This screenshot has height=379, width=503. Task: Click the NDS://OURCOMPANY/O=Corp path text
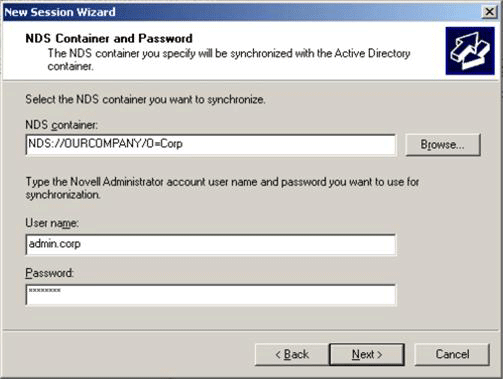coord(105,144)
